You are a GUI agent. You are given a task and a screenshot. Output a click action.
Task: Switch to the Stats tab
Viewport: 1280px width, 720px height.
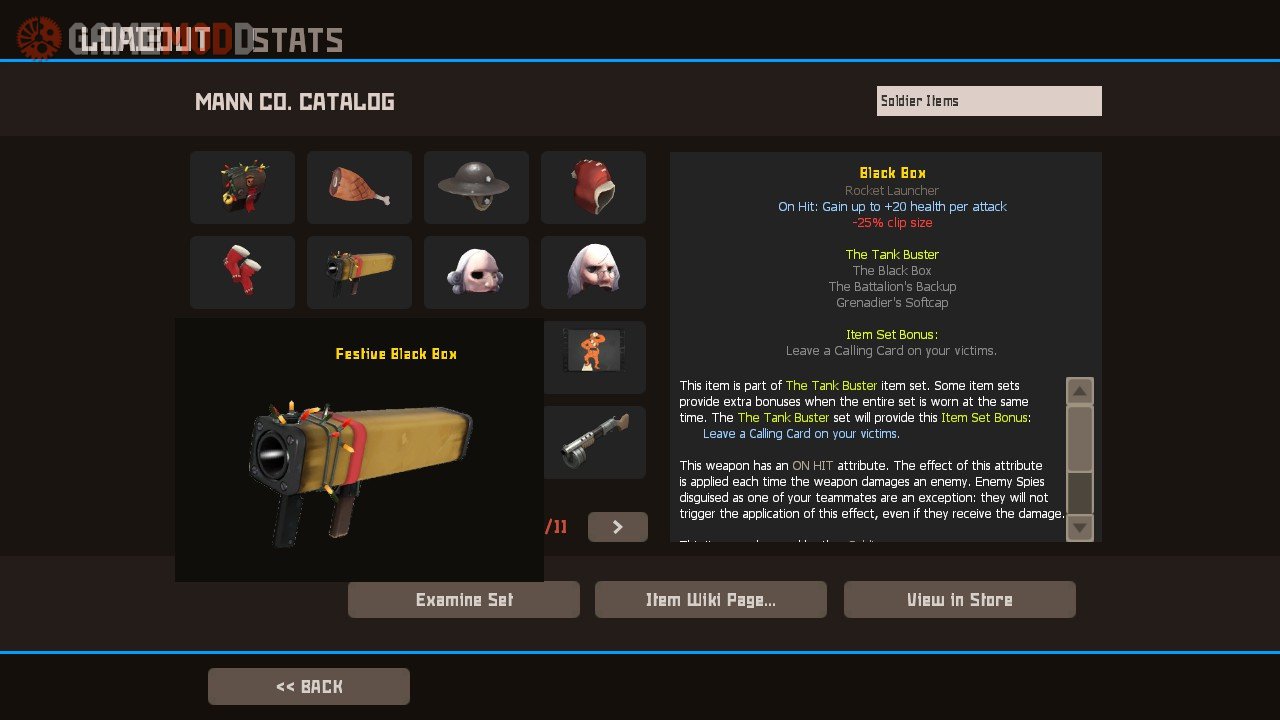(297, 40)
